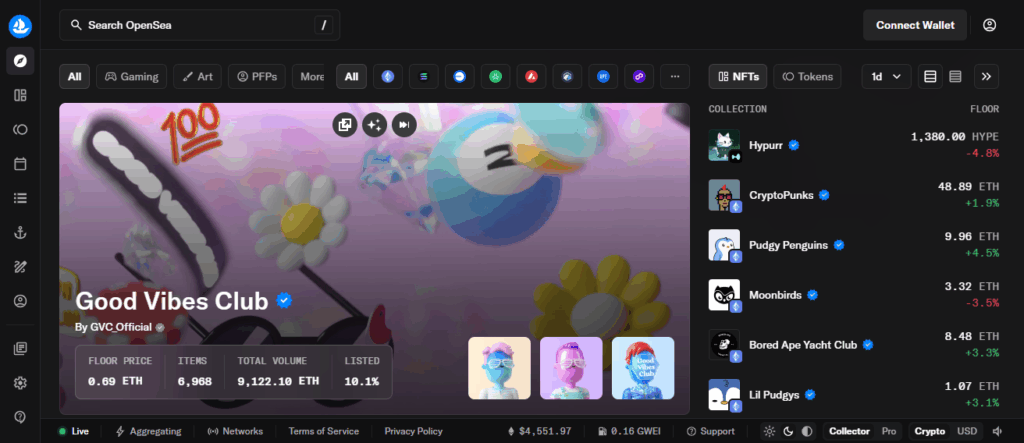Viewport: 1024px width, 443px height.
Task: Open the 1d time range dropdown
Action: (886, 76)
